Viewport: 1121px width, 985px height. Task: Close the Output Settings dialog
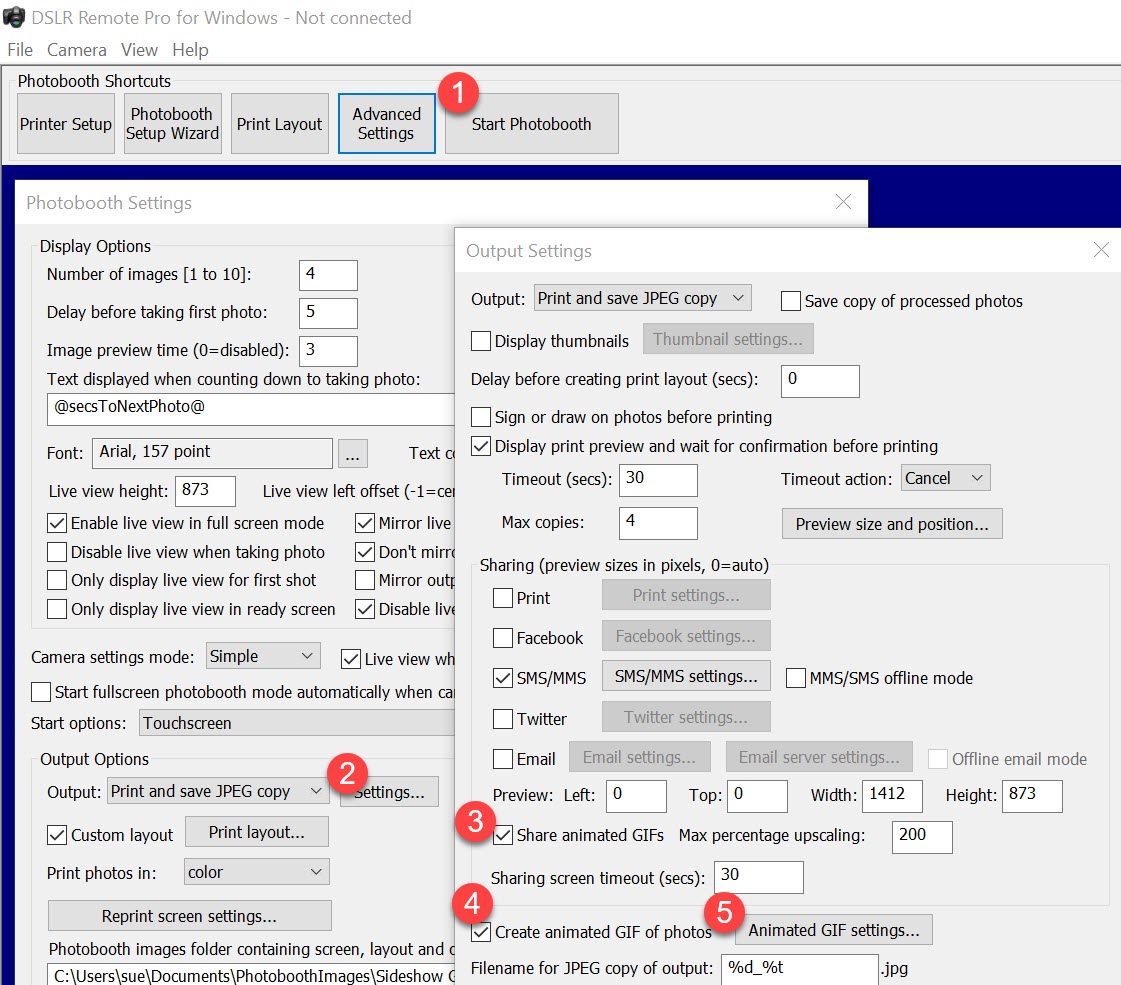1101,249
